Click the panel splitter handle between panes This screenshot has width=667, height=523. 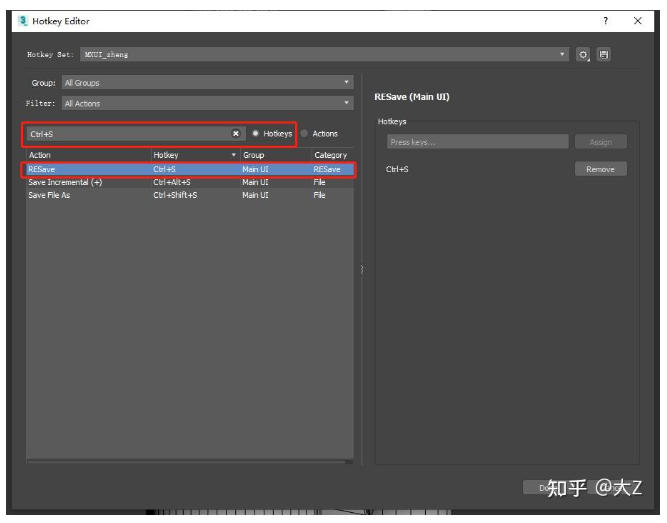point(362,268)
